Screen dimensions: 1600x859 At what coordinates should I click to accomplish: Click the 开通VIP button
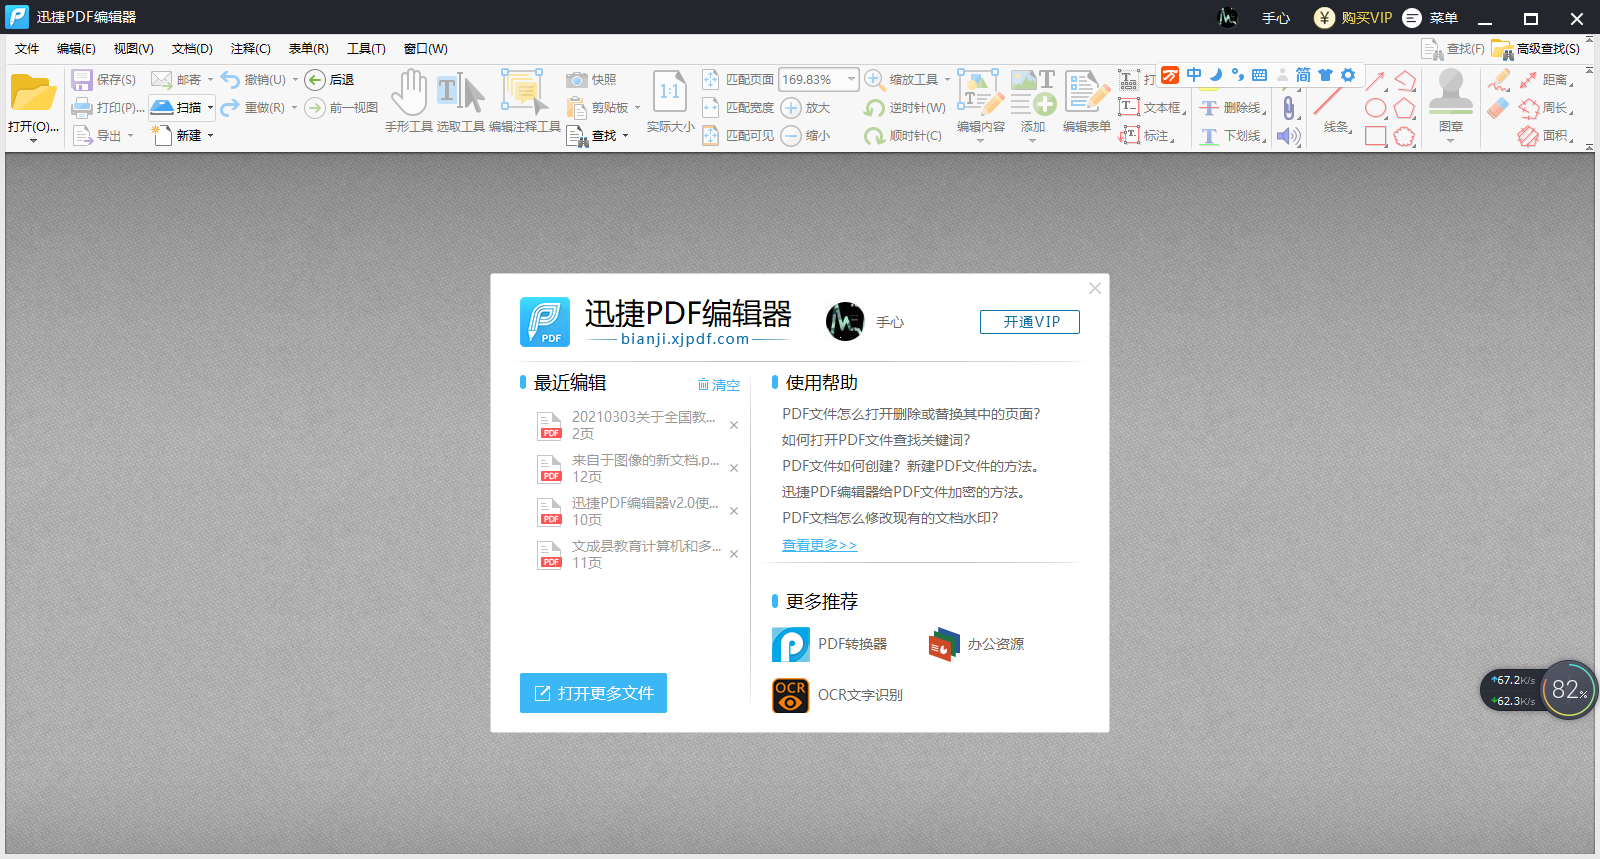point(1030,322)
